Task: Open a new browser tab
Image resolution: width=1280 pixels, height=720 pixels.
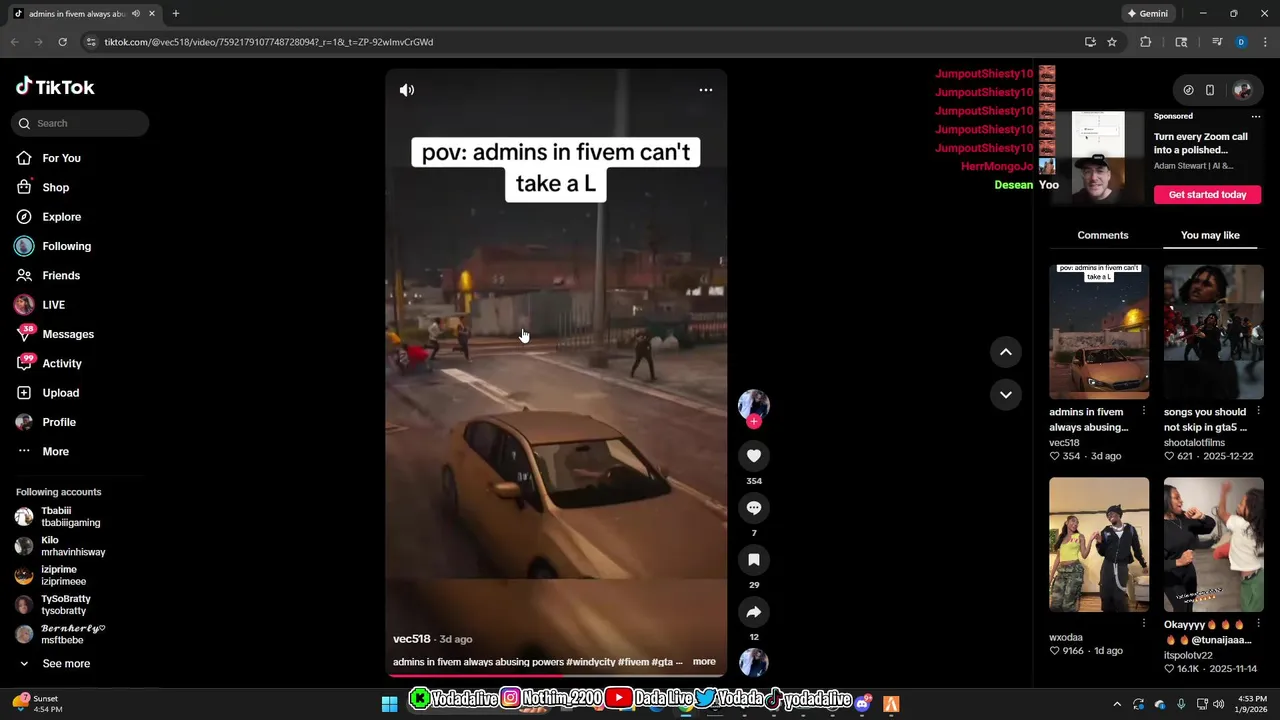Action: coord(176,14)
